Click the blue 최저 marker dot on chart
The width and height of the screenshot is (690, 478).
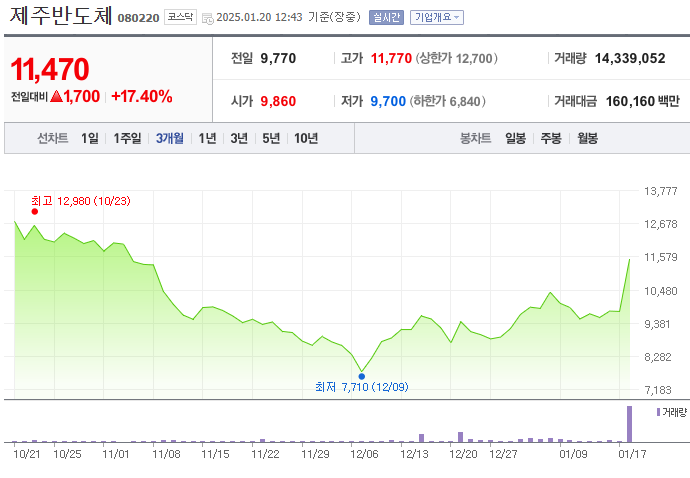tap(362, 376)
